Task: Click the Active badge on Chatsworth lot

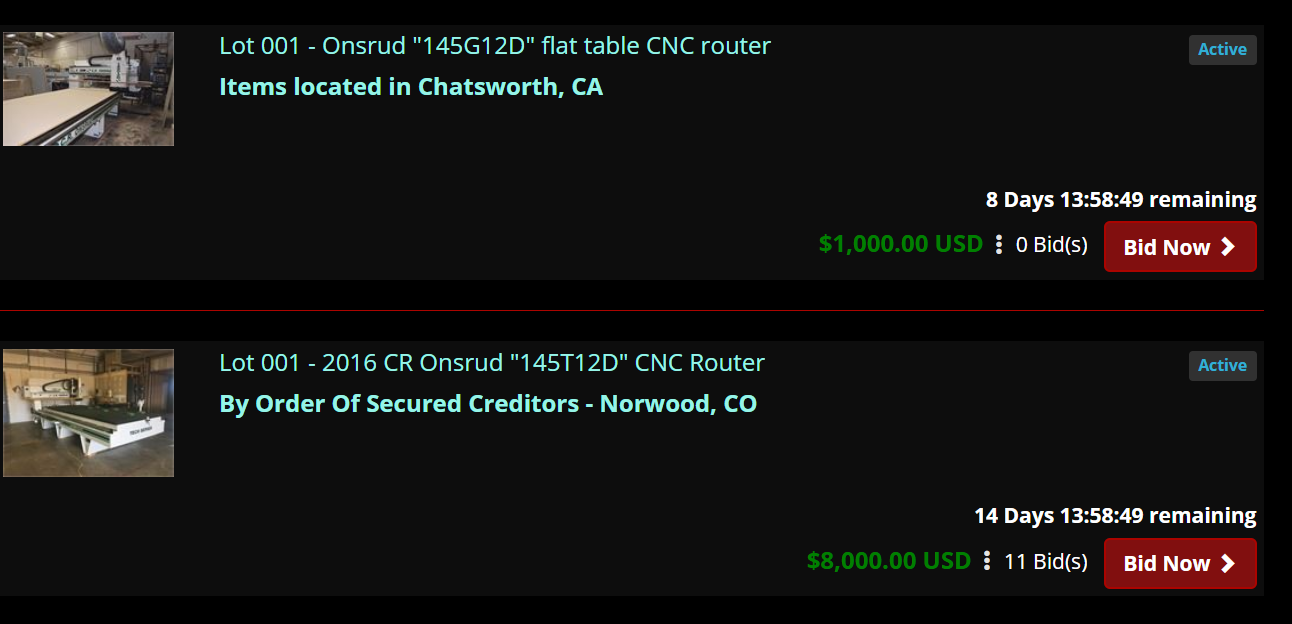Action: (x=1222, y=49)
